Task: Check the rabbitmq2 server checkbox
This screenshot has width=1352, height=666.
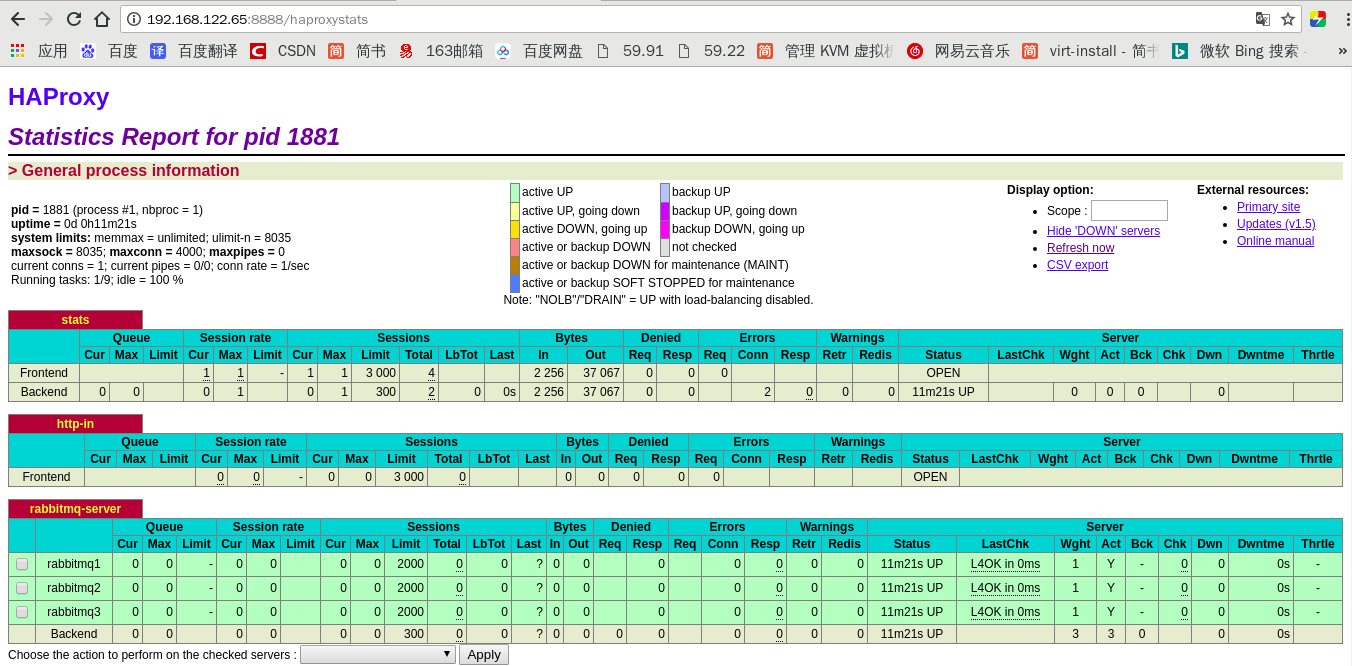Action: click(22, 588)
